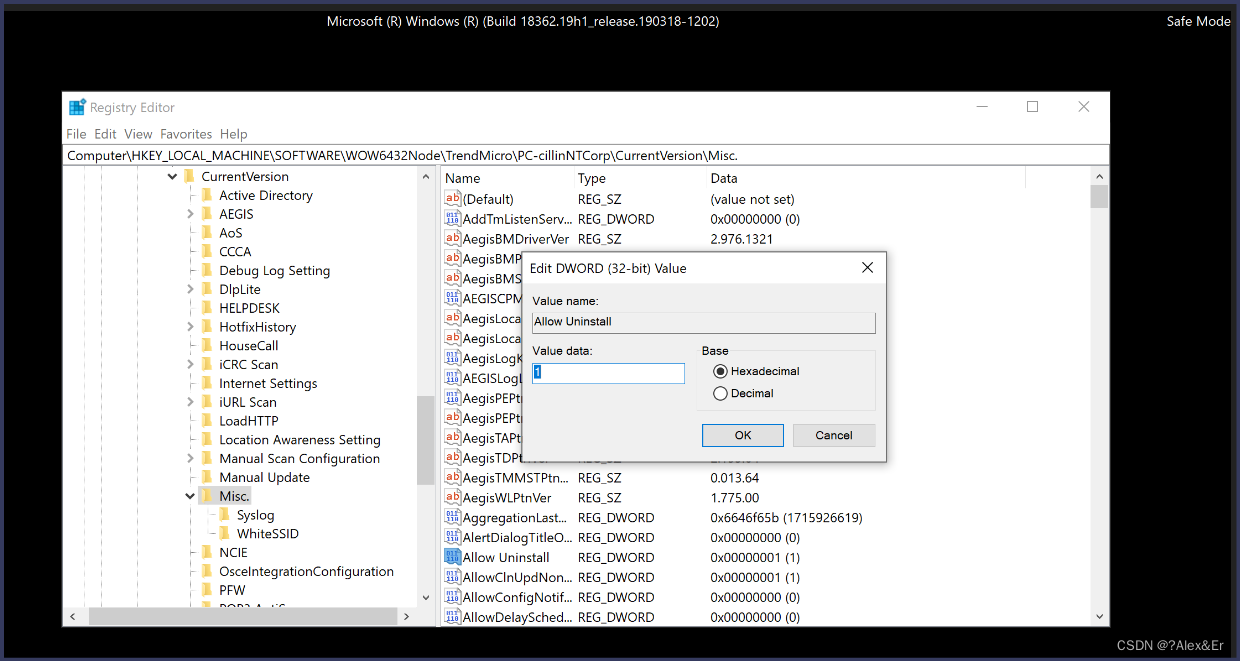1240x661 pixels.
Task: Expand the HotfixHistory tree node
Action: click(x=191, y=327)
